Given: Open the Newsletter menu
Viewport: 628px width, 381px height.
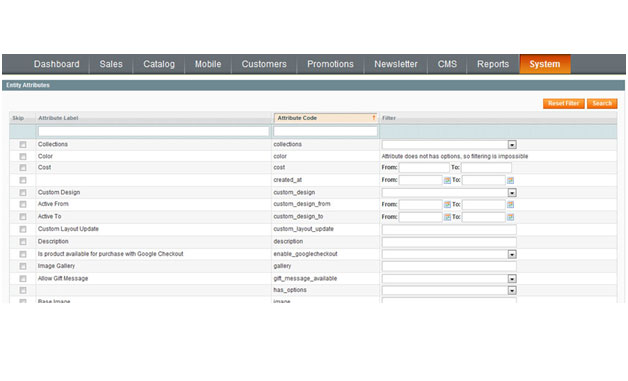Looking at the screenshot, I should (x=396, y=64).
